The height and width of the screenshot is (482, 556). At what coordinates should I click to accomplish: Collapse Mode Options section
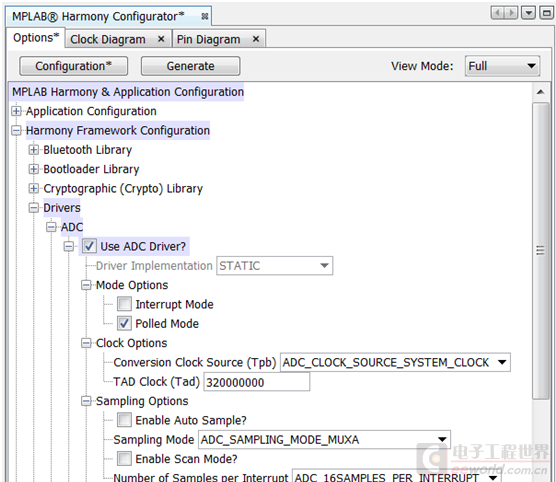point(86,285)
